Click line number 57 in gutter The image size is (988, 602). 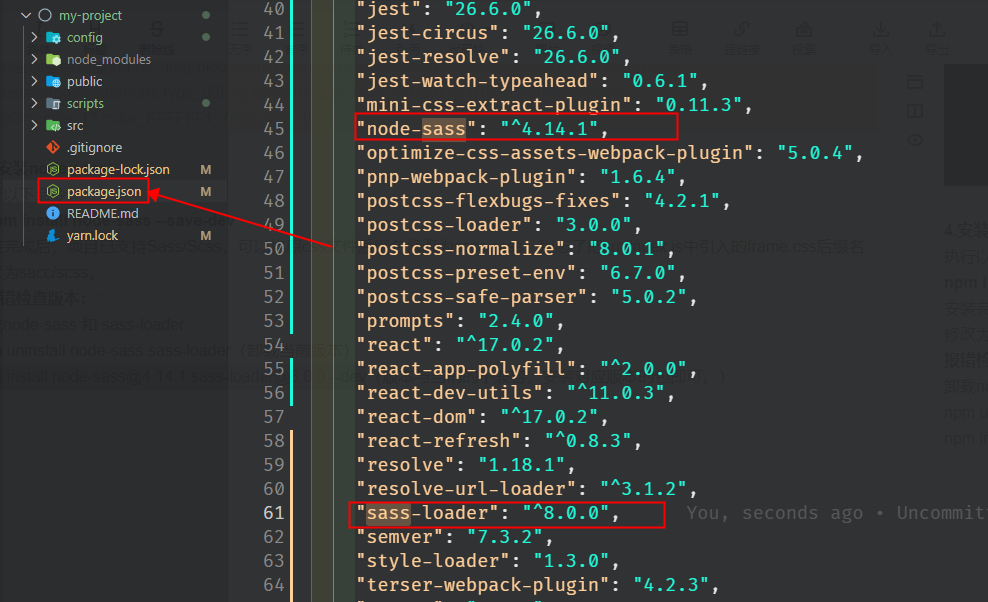(x=274, y=417)
